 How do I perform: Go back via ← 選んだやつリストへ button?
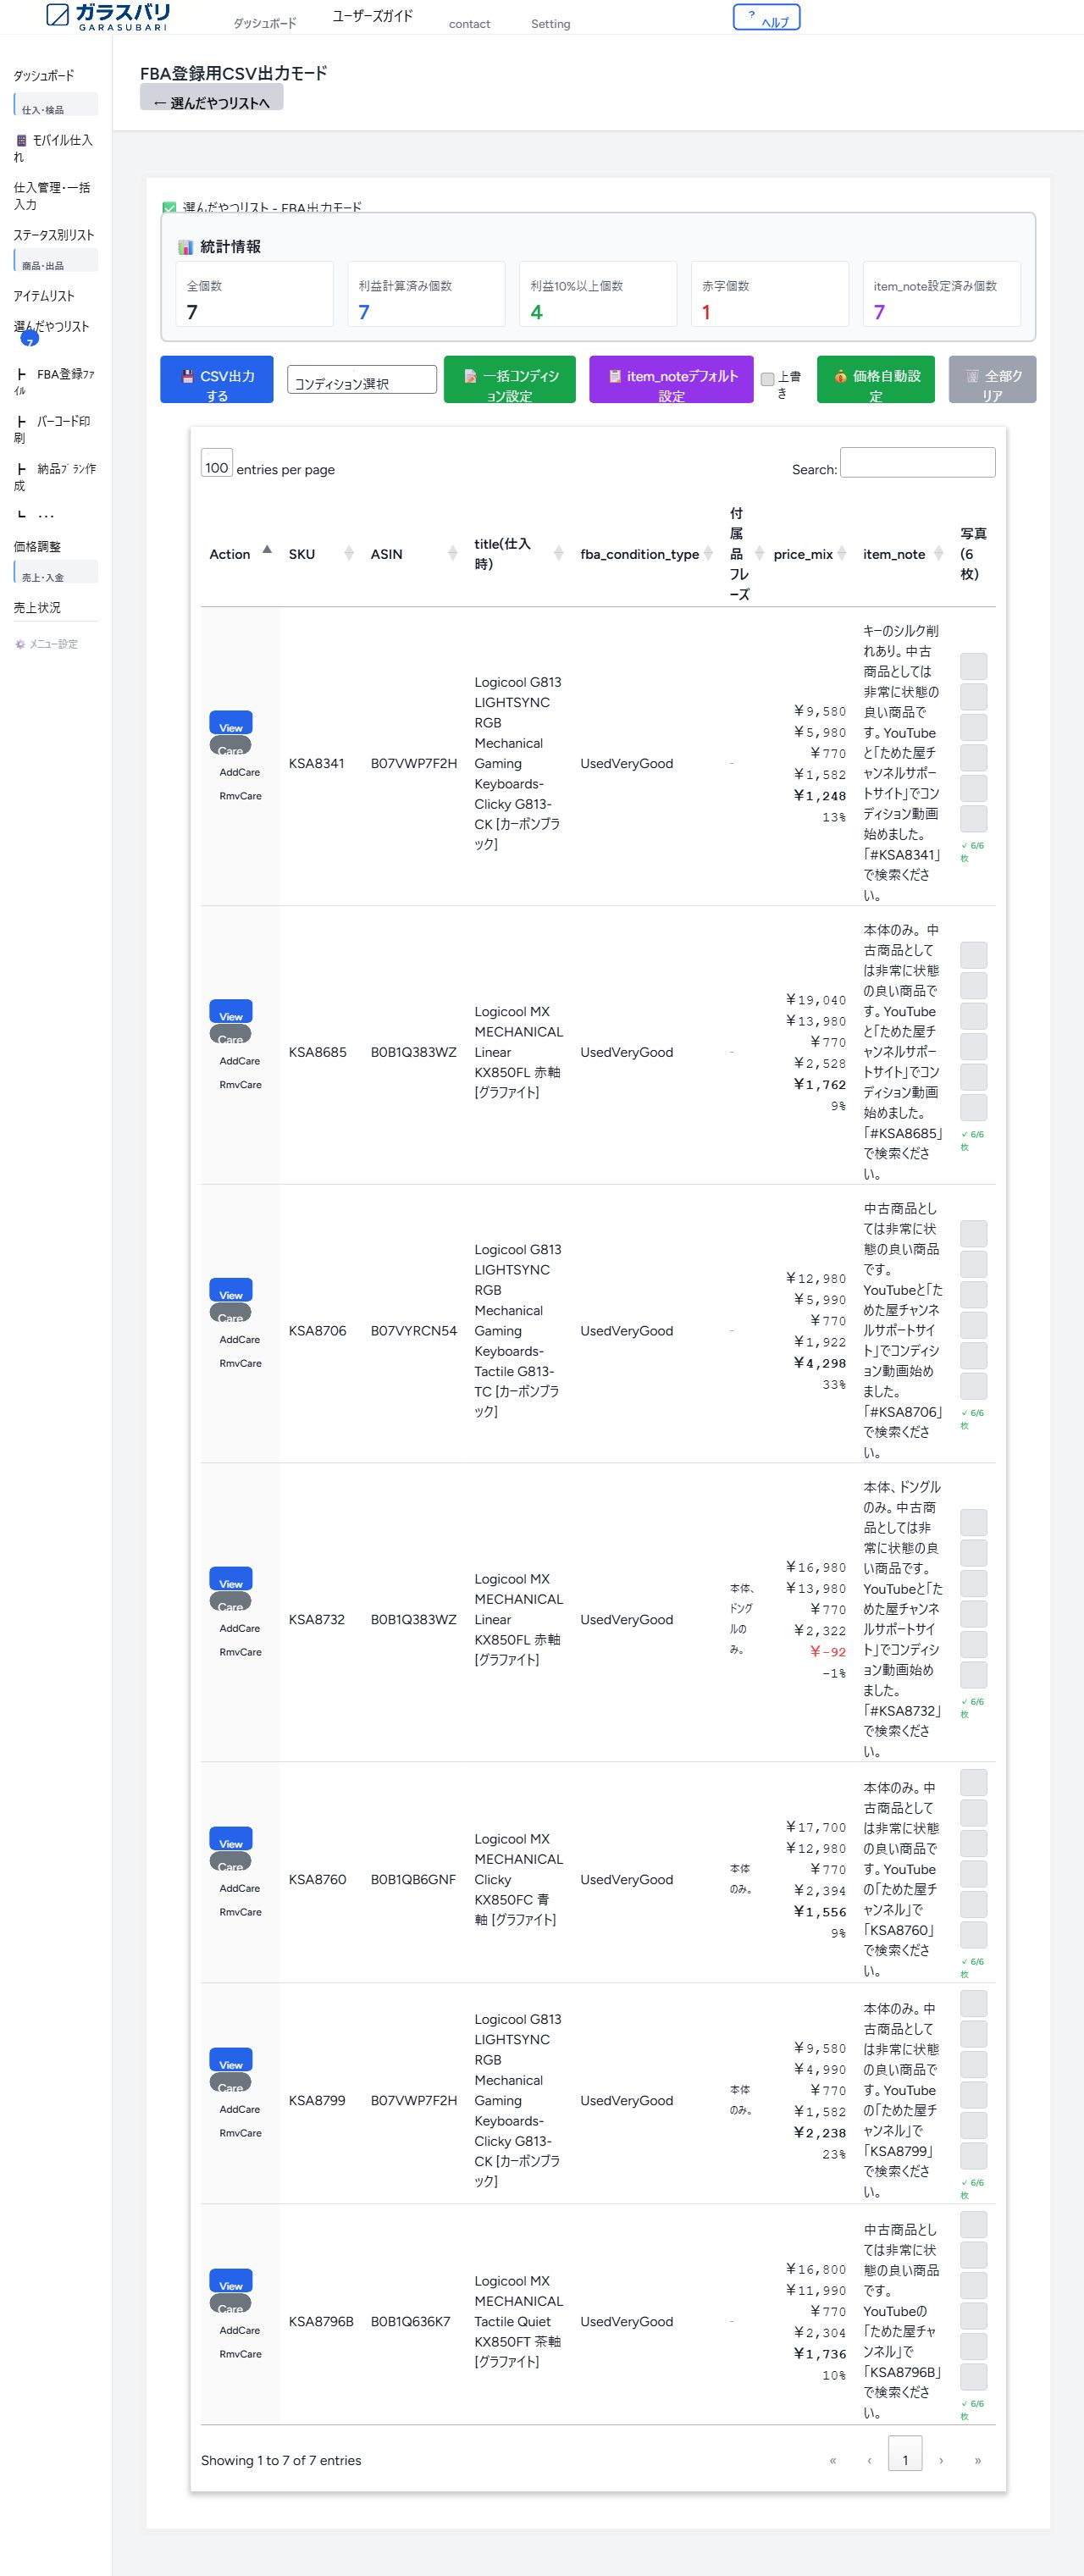(211, 98)
